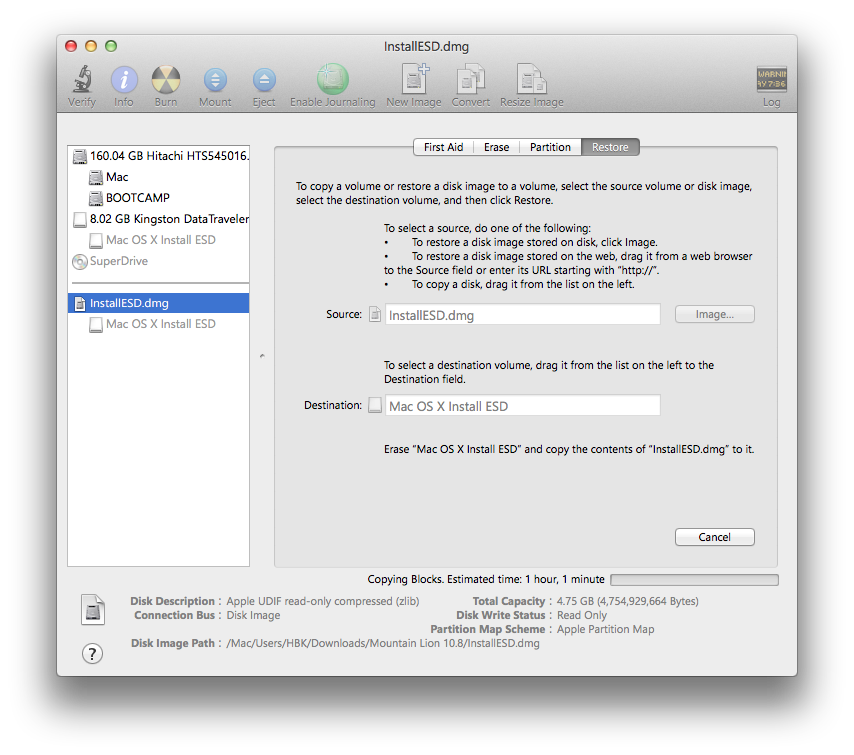Select InstallESD.dmg in the sidebar

tap(158, 303)
